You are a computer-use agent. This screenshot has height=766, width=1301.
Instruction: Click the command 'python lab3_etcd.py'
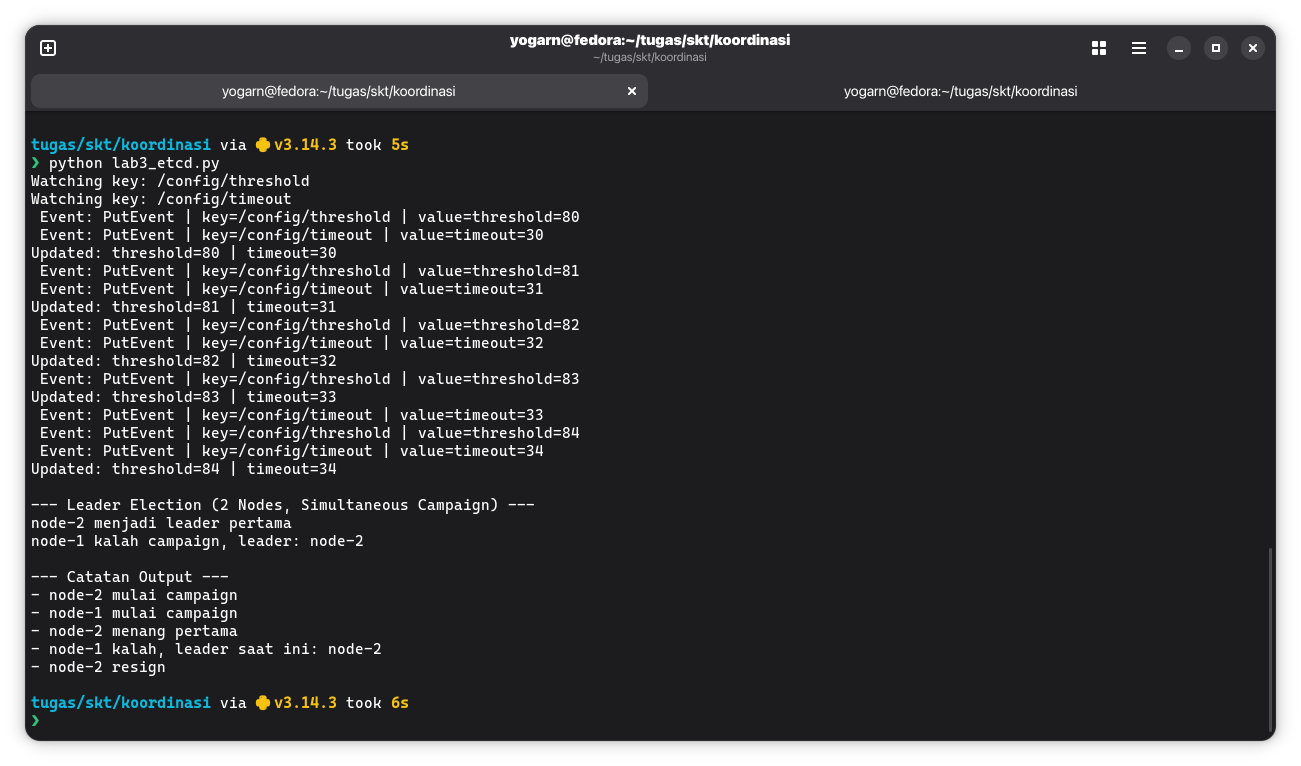click(134, 163)
